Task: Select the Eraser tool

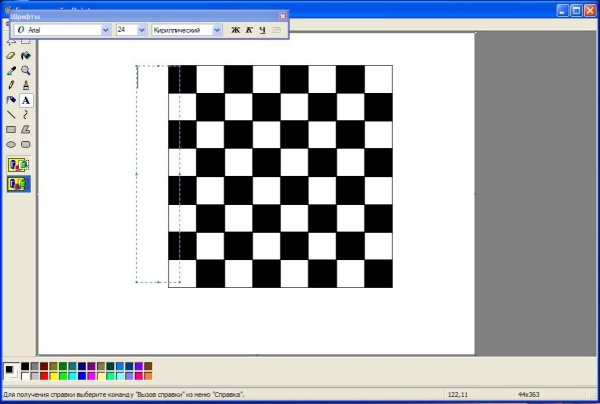Action: (11, 57)
